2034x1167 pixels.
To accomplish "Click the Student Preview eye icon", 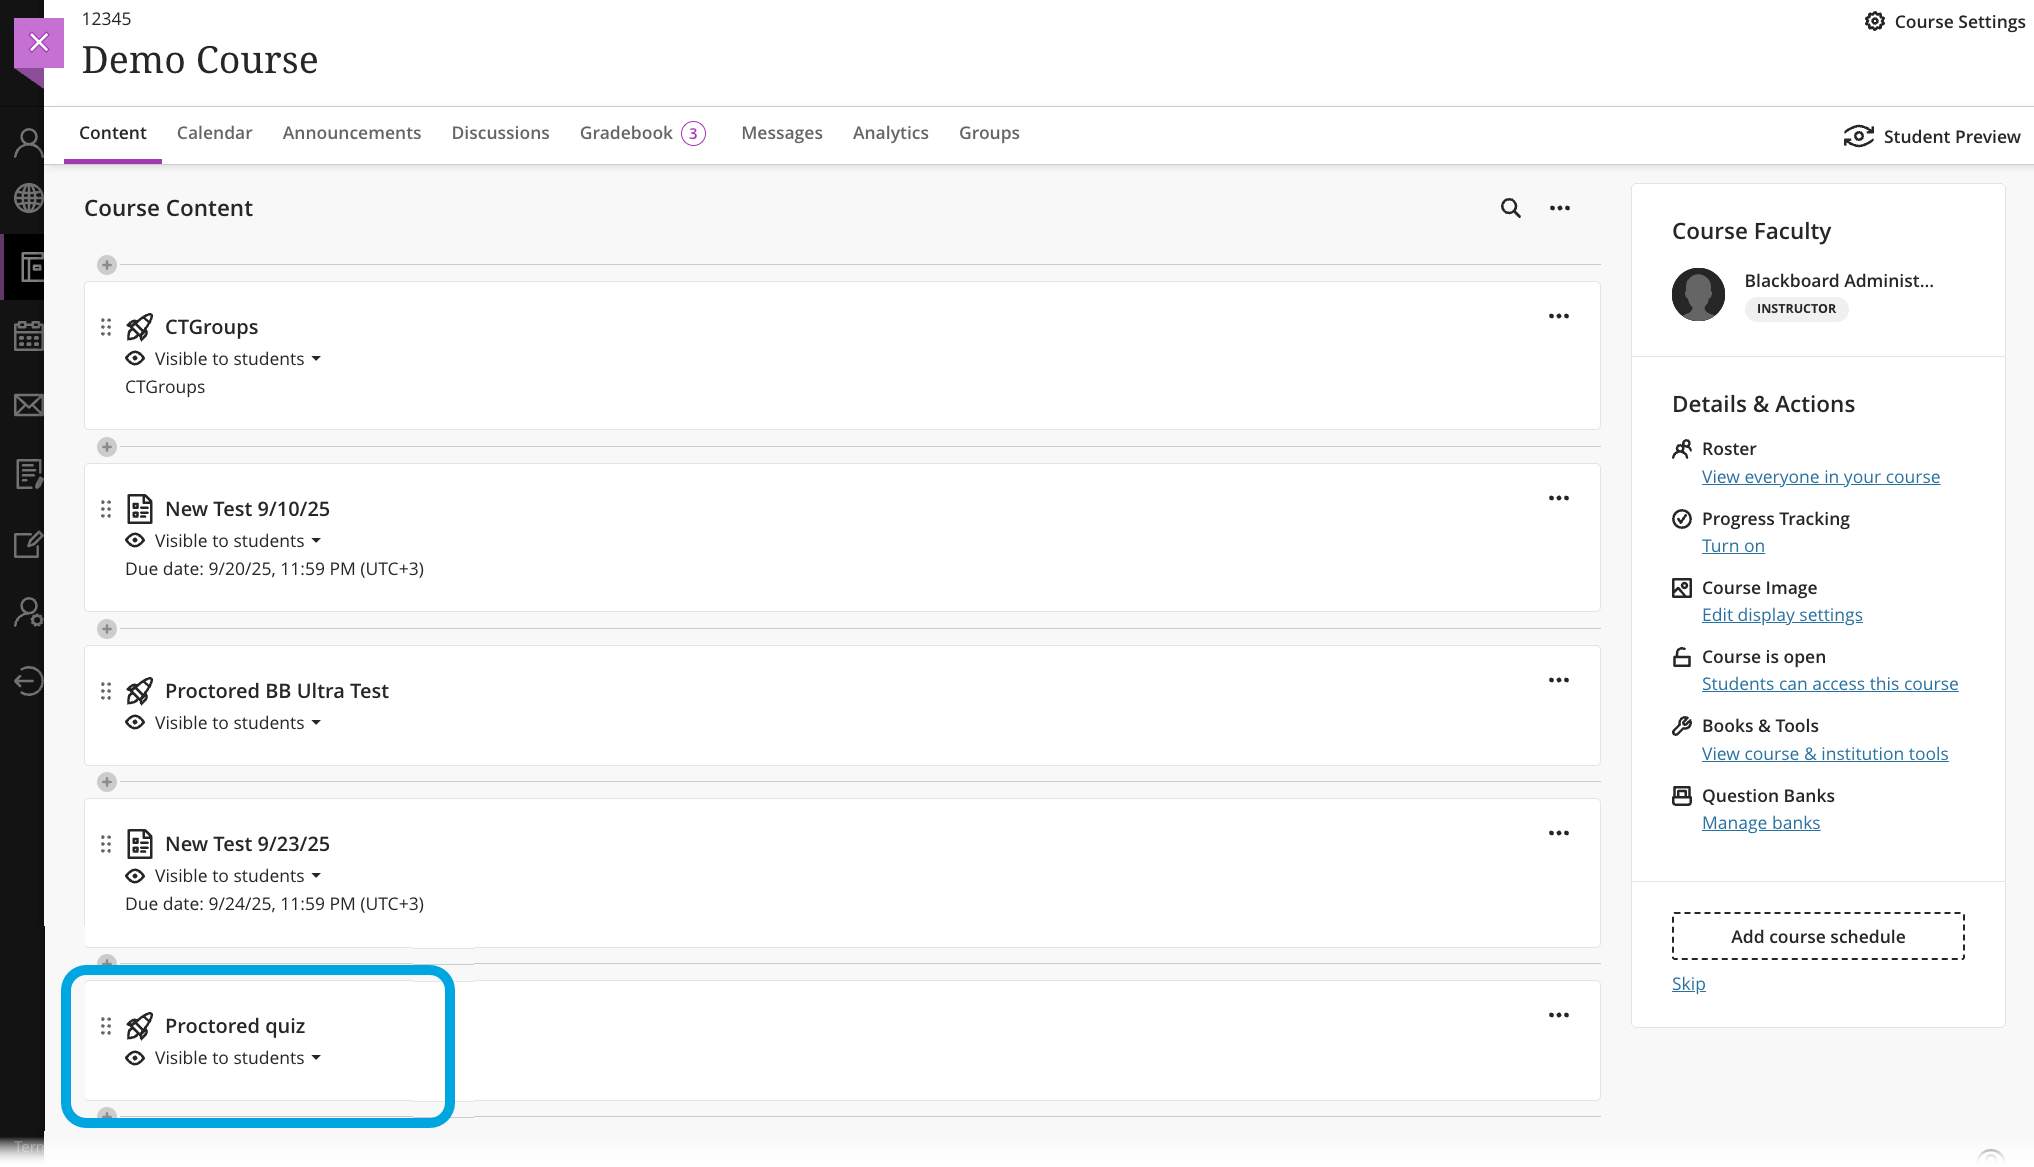I will click(1858, 136).
